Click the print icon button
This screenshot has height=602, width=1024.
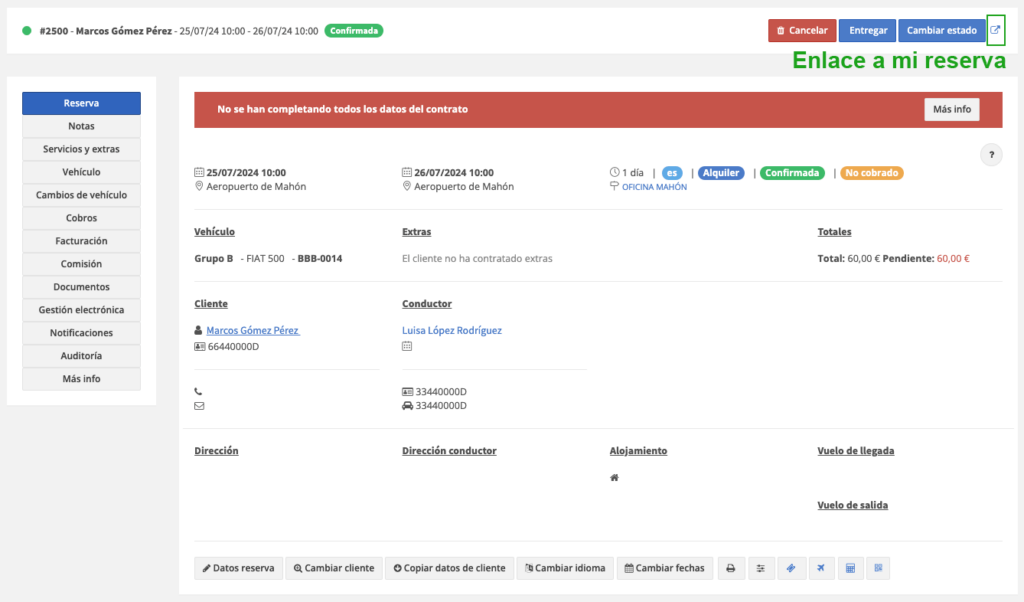click(x=731, y=568)
